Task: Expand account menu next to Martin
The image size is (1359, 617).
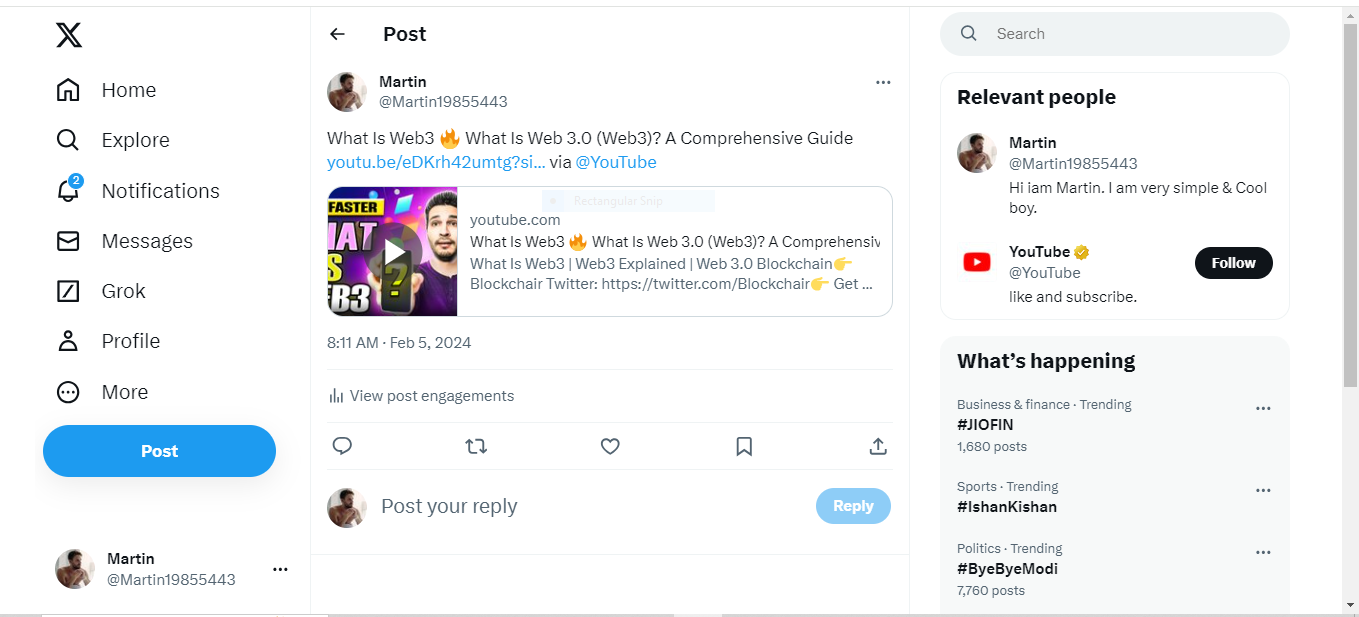Action: pyautogui.click(x=280, y=569)
